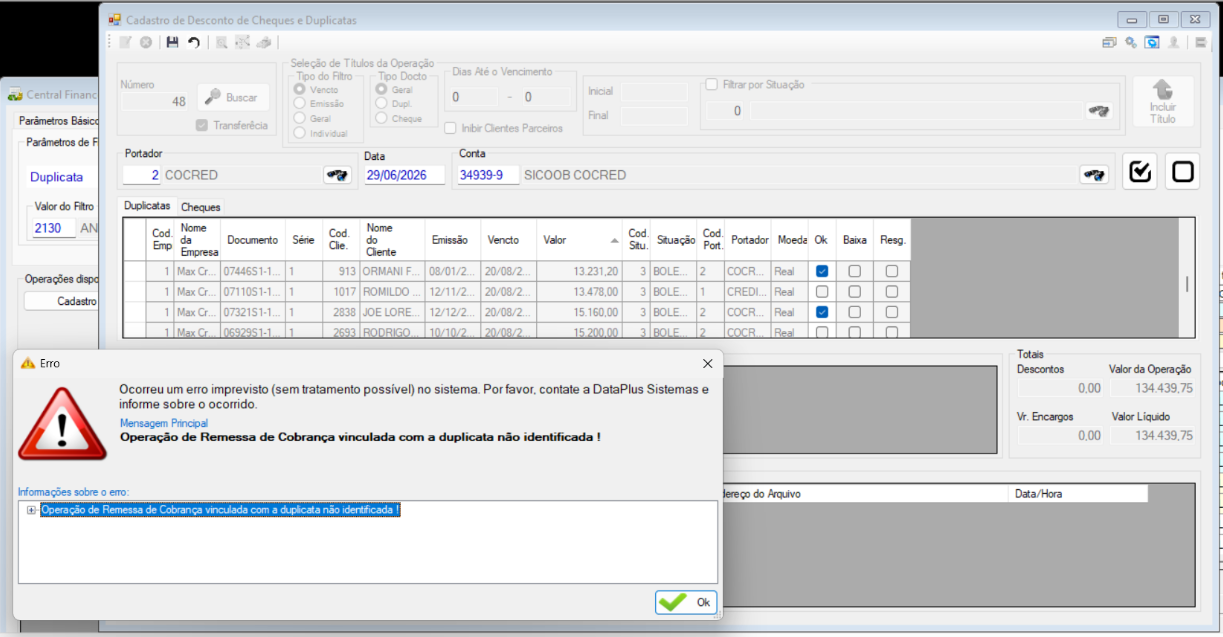Screen dimensions: 1223x637
Task: Click the duplicatas grid vertical scrollbar
Action: click(x=1187, y=278)
